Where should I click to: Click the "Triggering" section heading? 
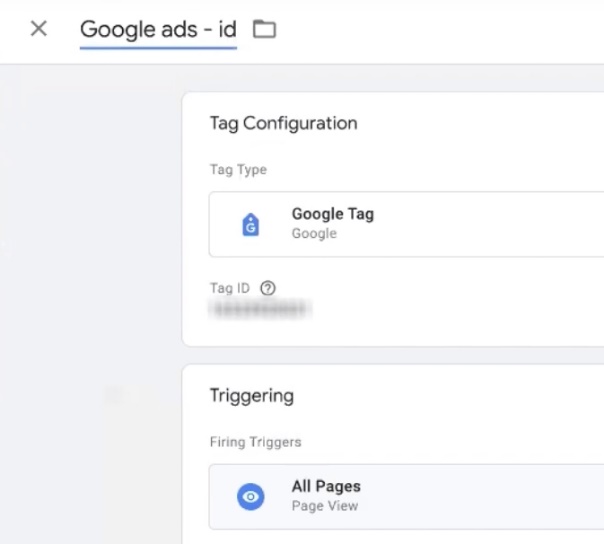click(x=252, y=396)
